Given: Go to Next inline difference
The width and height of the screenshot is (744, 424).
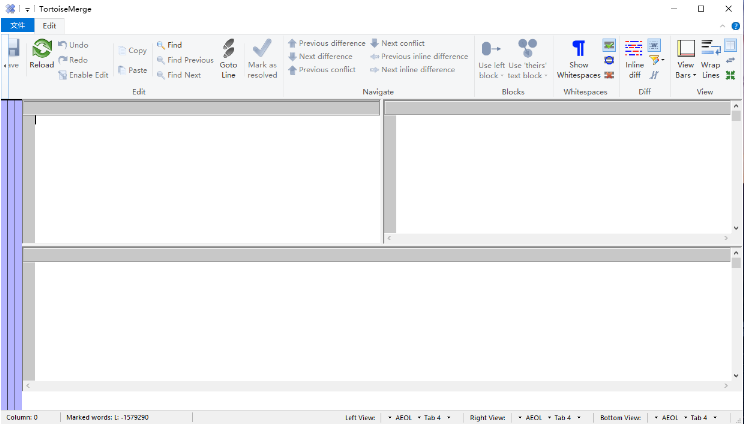Looking at the screenshot, I should coord(412,70).
